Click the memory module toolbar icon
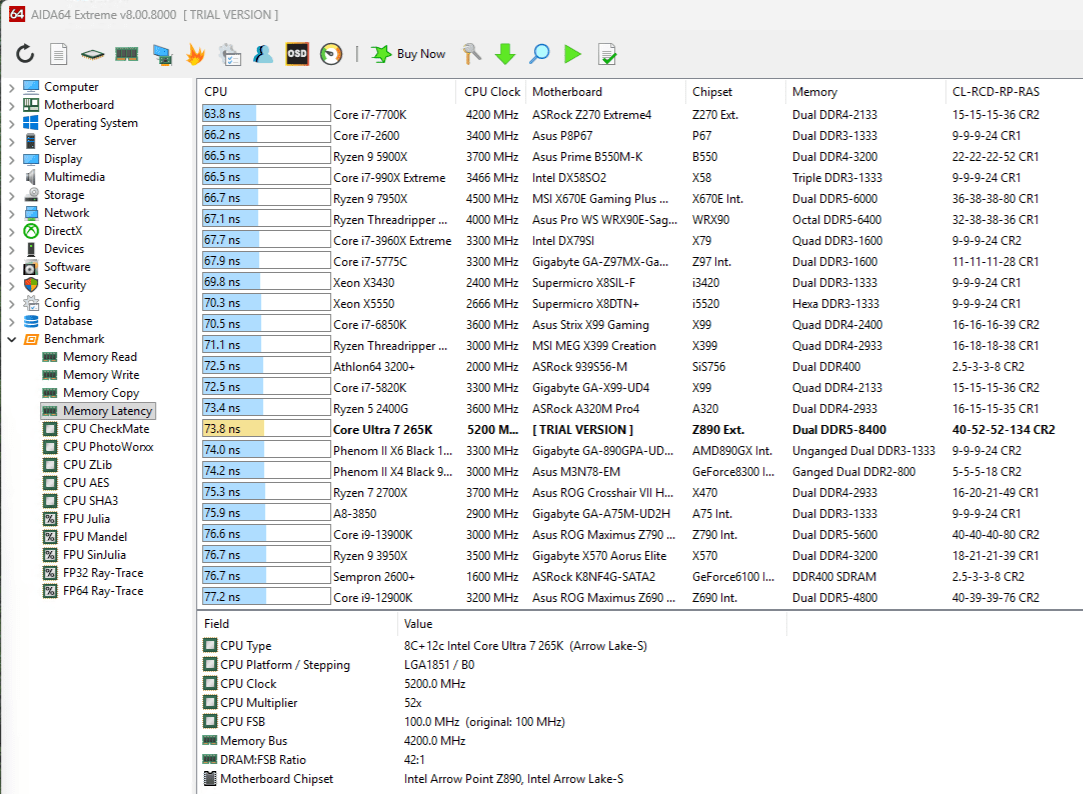This screenshot has width=1083, height=794. pyautogui.click(x=126, y=54)
